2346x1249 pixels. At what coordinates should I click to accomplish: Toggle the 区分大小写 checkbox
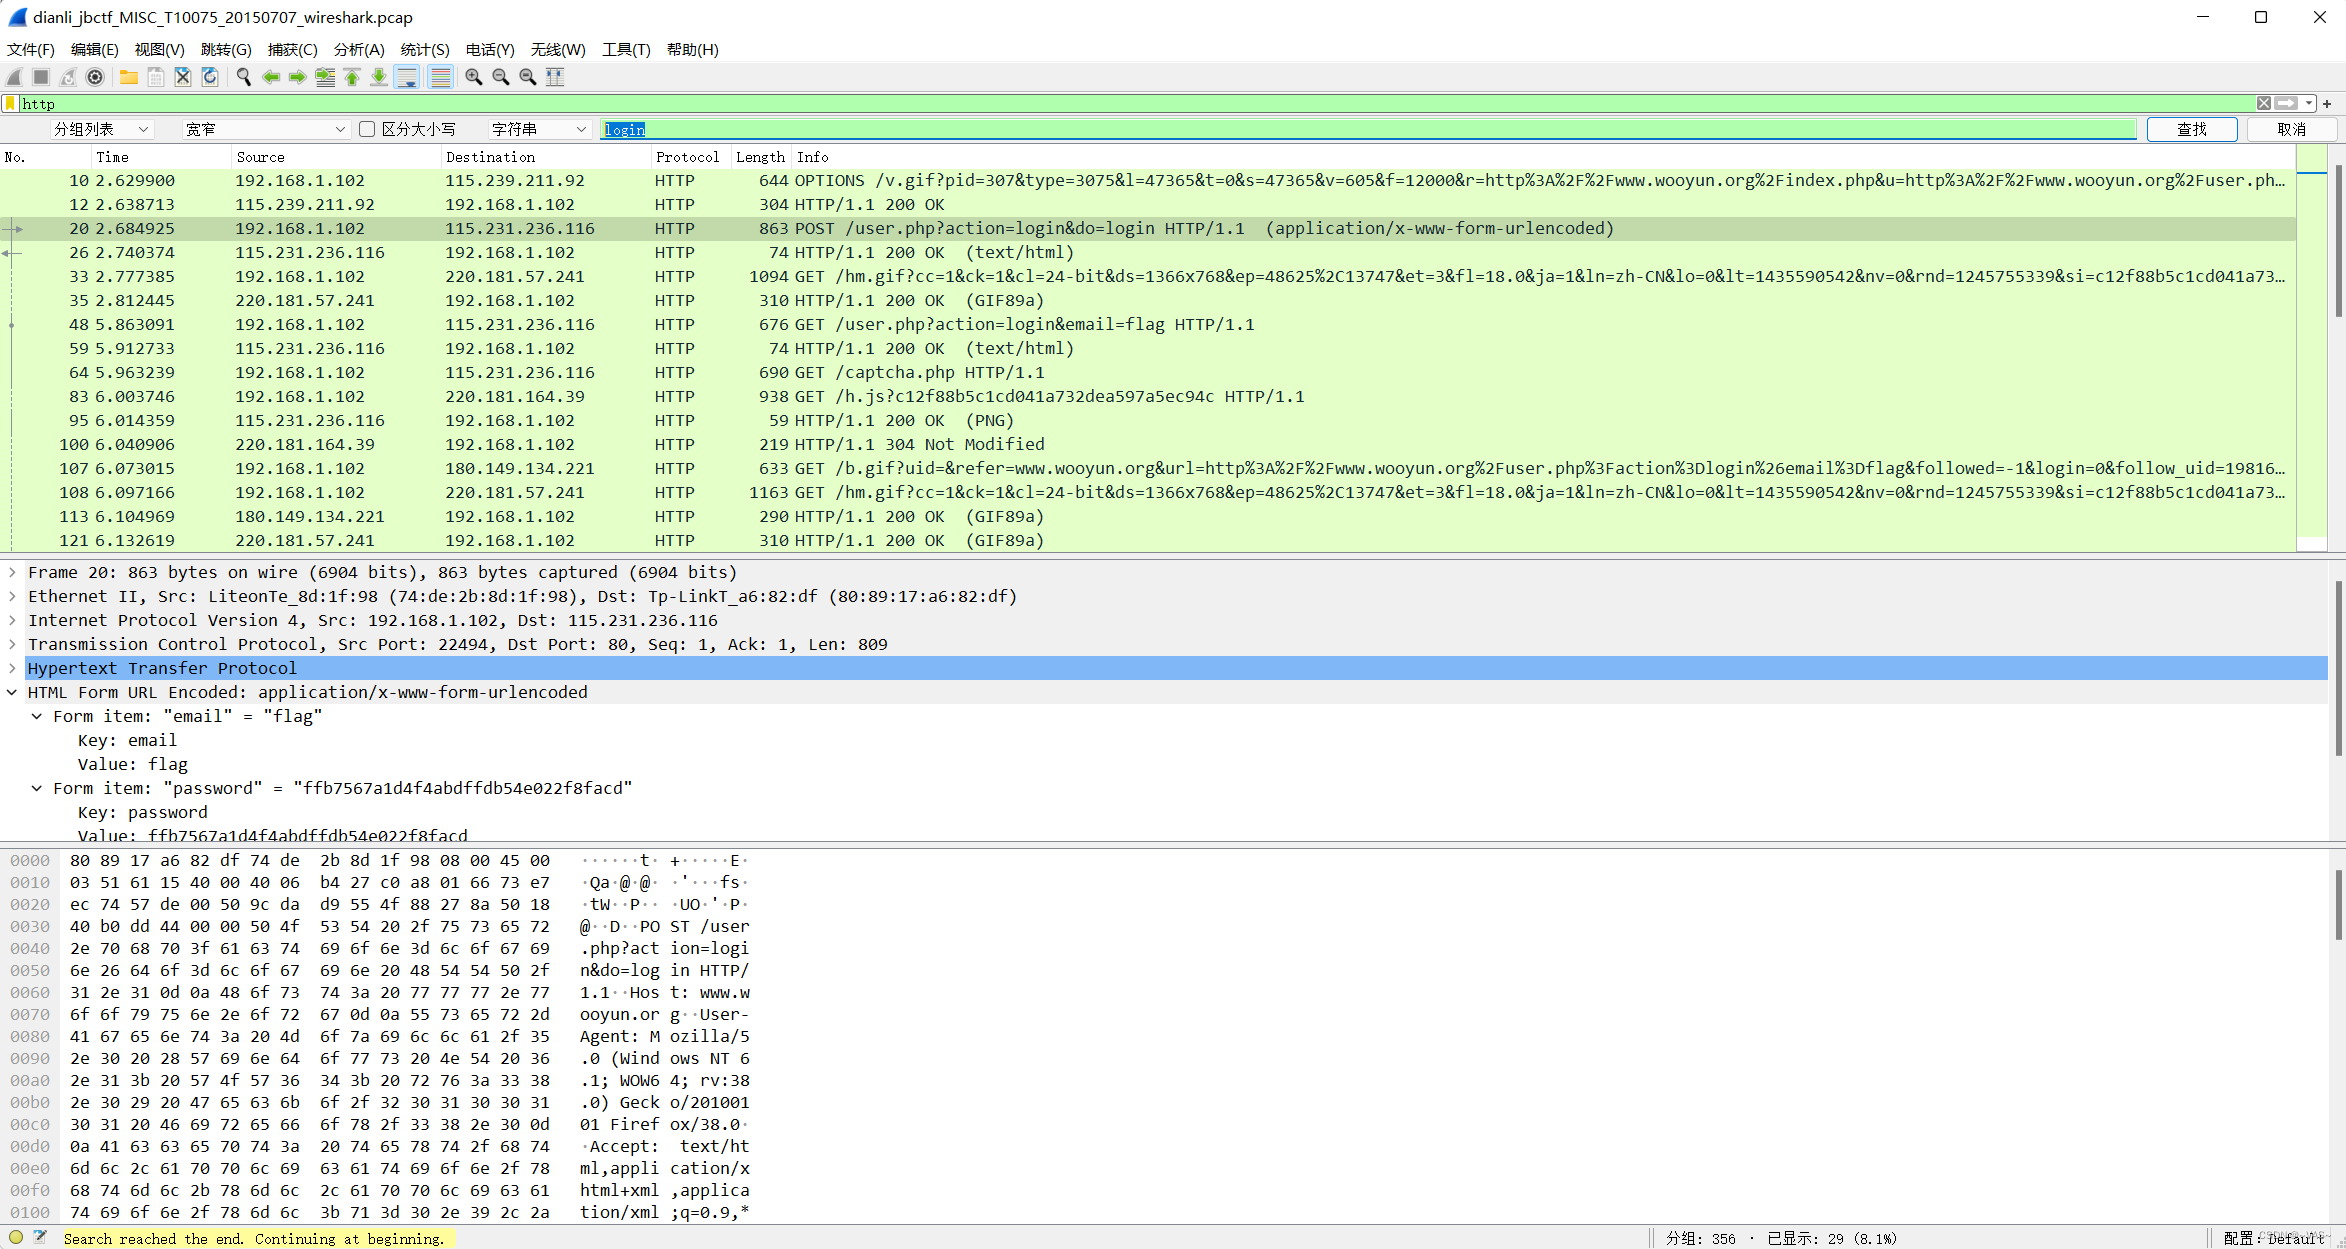[367, 129]
